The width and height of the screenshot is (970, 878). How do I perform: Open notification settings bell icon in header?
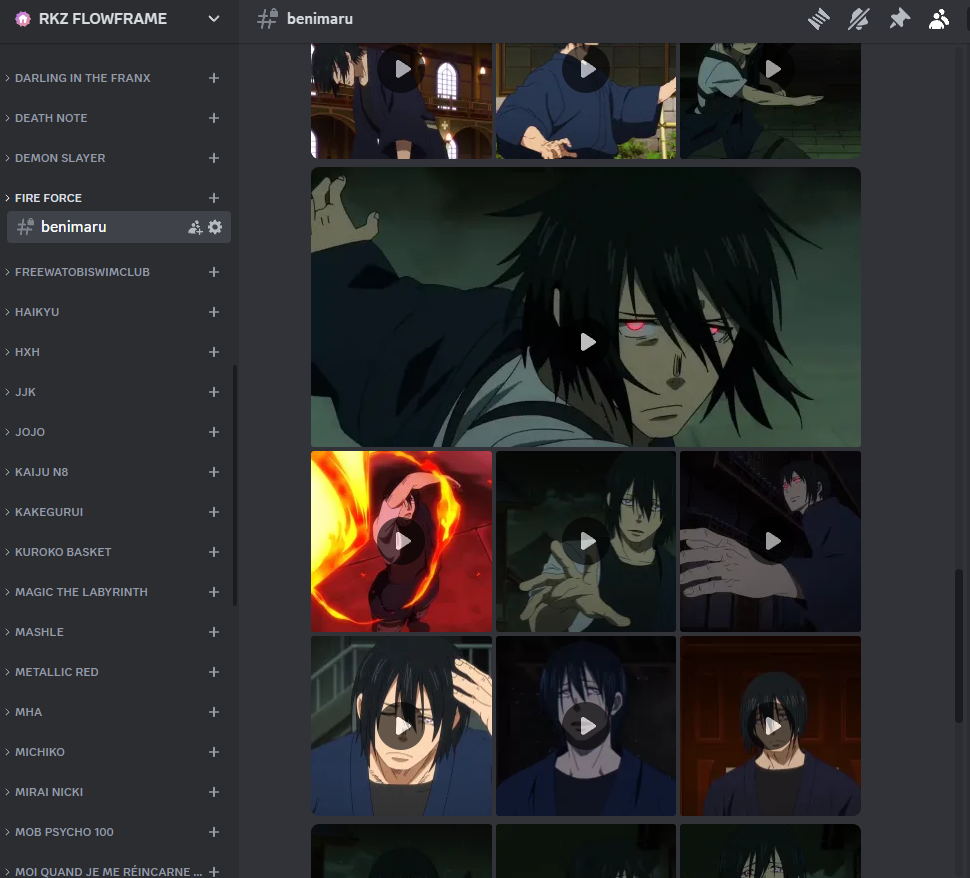(858, 19)
